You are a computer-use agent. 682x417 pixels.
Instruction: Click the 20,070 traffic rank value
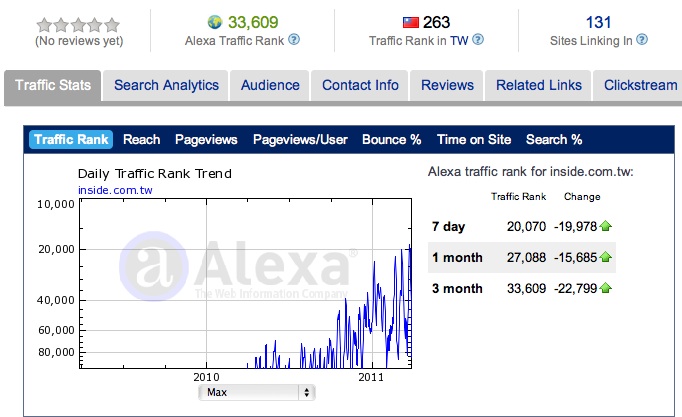pos(526,227)
